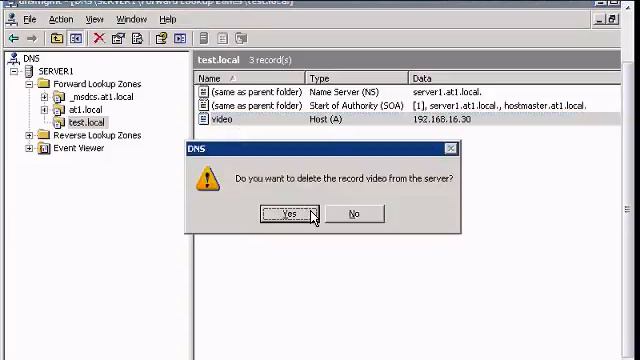
Task: Click the Reverse Lookup Zones folder icon
Action: point(44,135)
